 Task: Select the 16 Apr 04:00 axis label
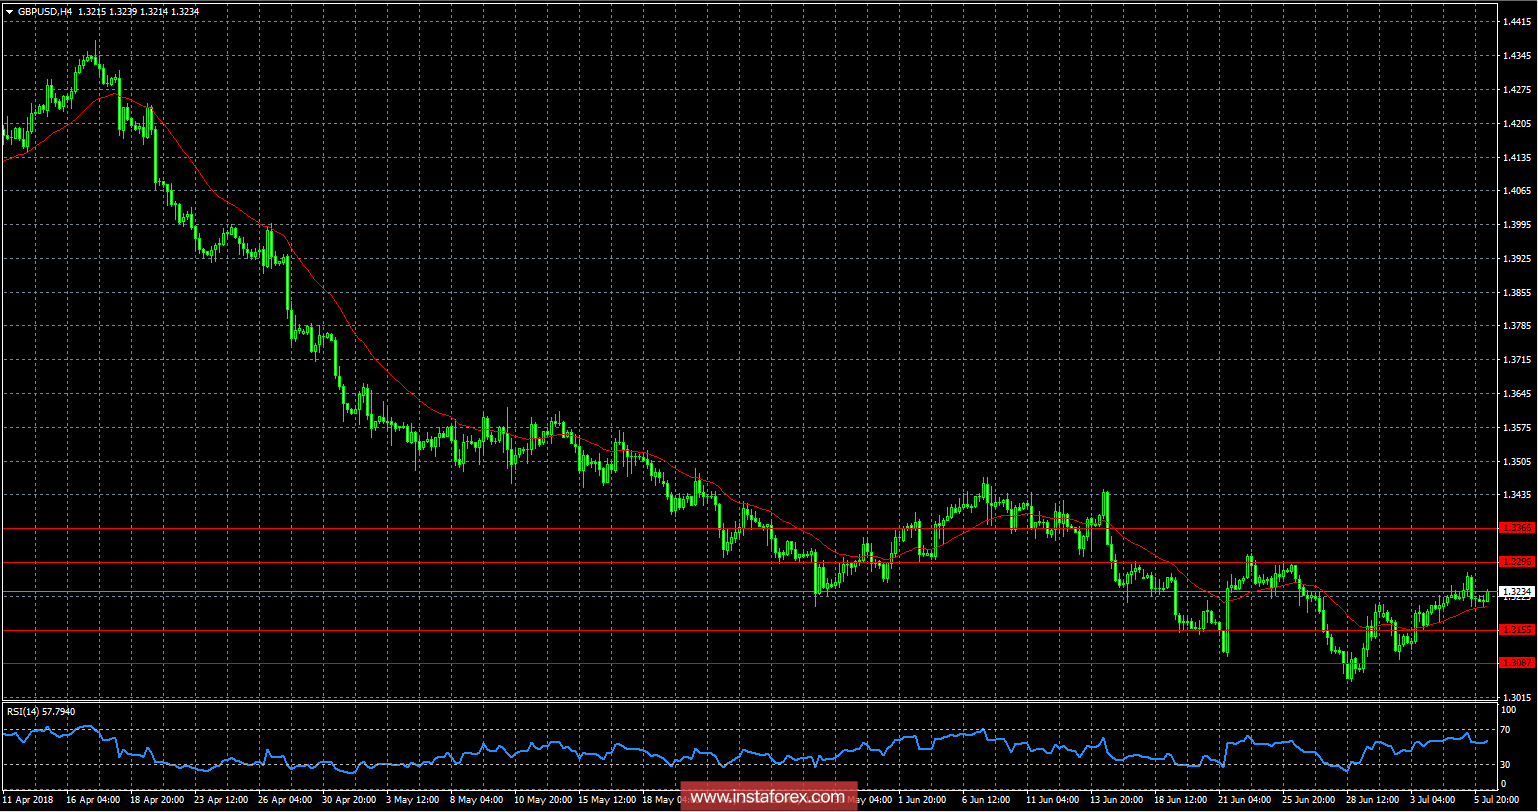pos(94,800)
